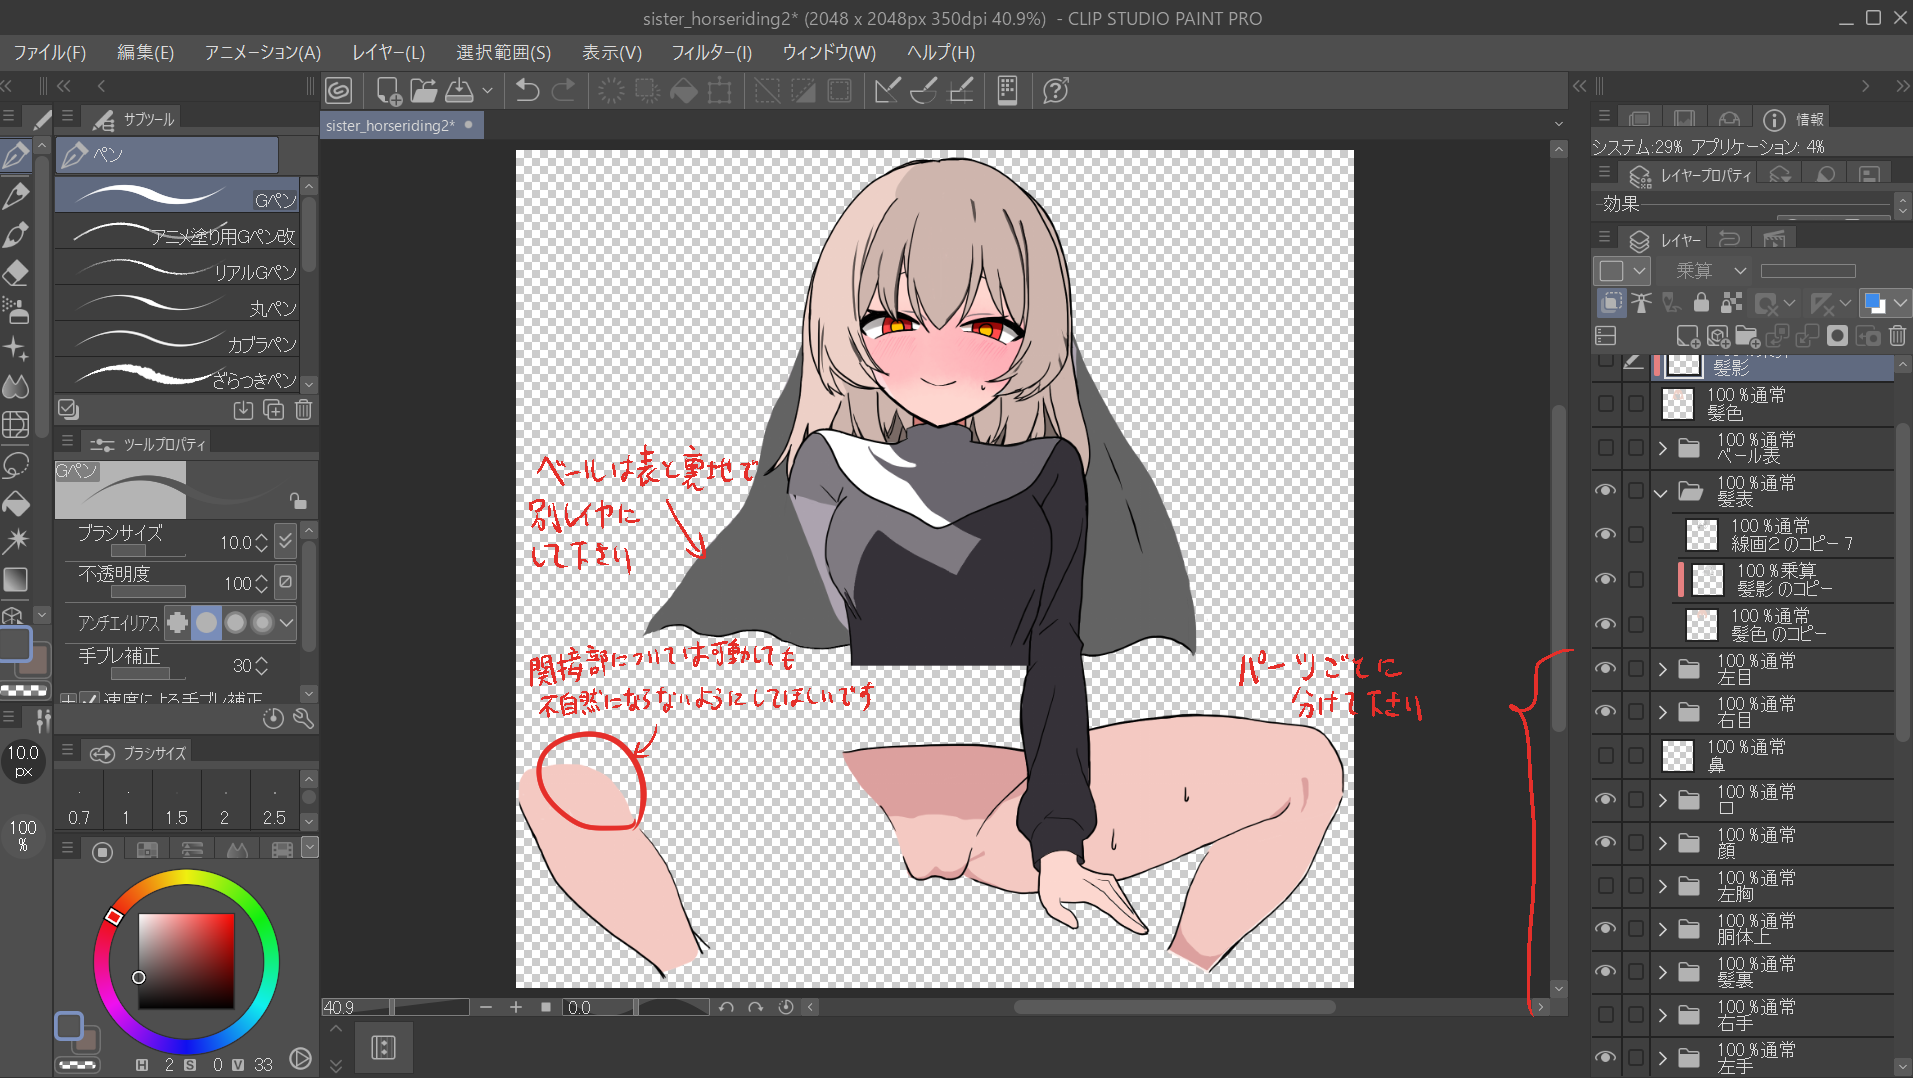
Task: Open the レイヤー menu in menu bar
Action: 388,53
